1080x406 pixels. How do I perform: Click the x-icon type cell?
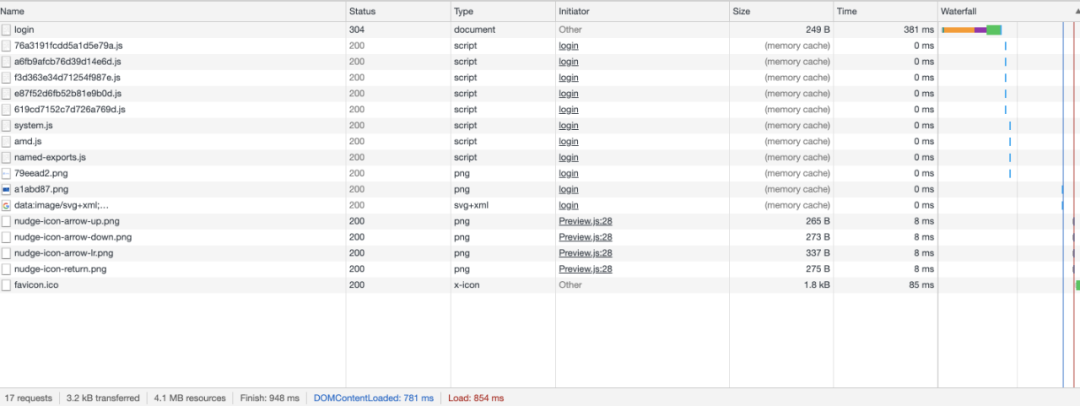[x=468, y=285]
